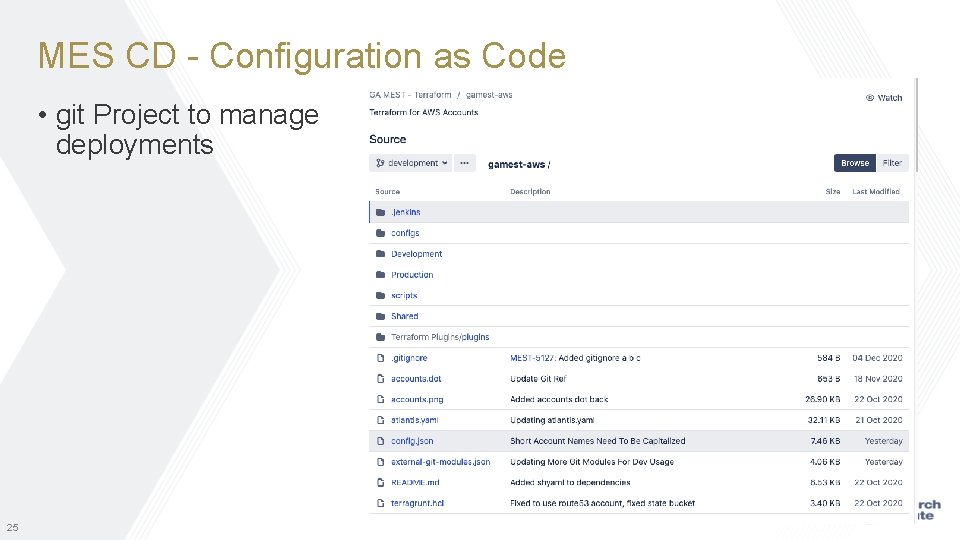Click the gamest-aws breadcrumb link
The width and height of the screenshot is (960, 540).
(489, 95)
